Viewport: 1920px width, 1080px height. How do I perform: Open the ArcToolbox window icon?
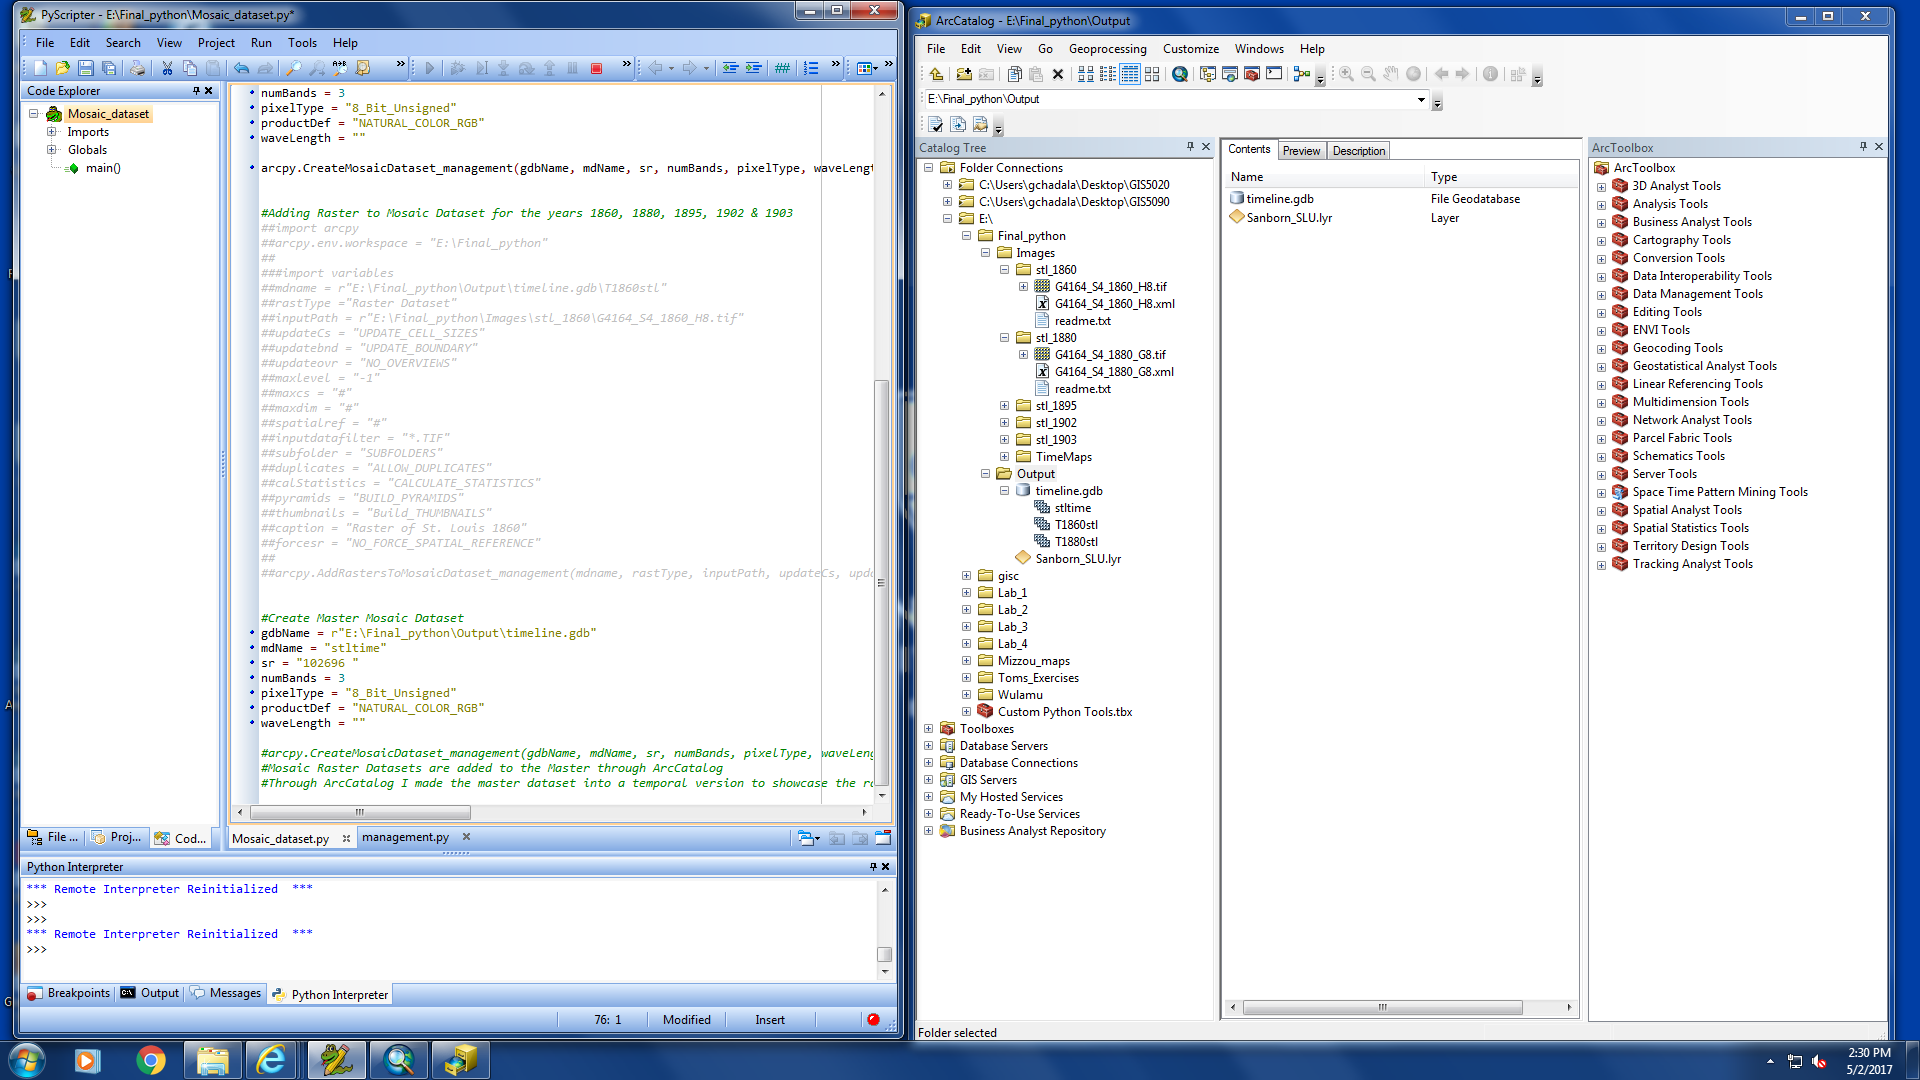point(1251,74)
